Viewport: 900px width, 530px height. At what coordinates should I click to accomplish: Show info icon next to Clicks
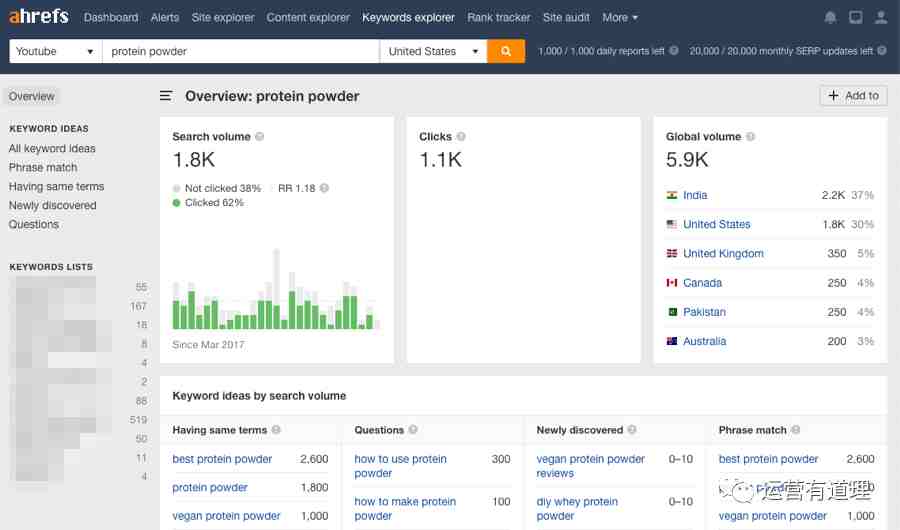coord(461,137)
